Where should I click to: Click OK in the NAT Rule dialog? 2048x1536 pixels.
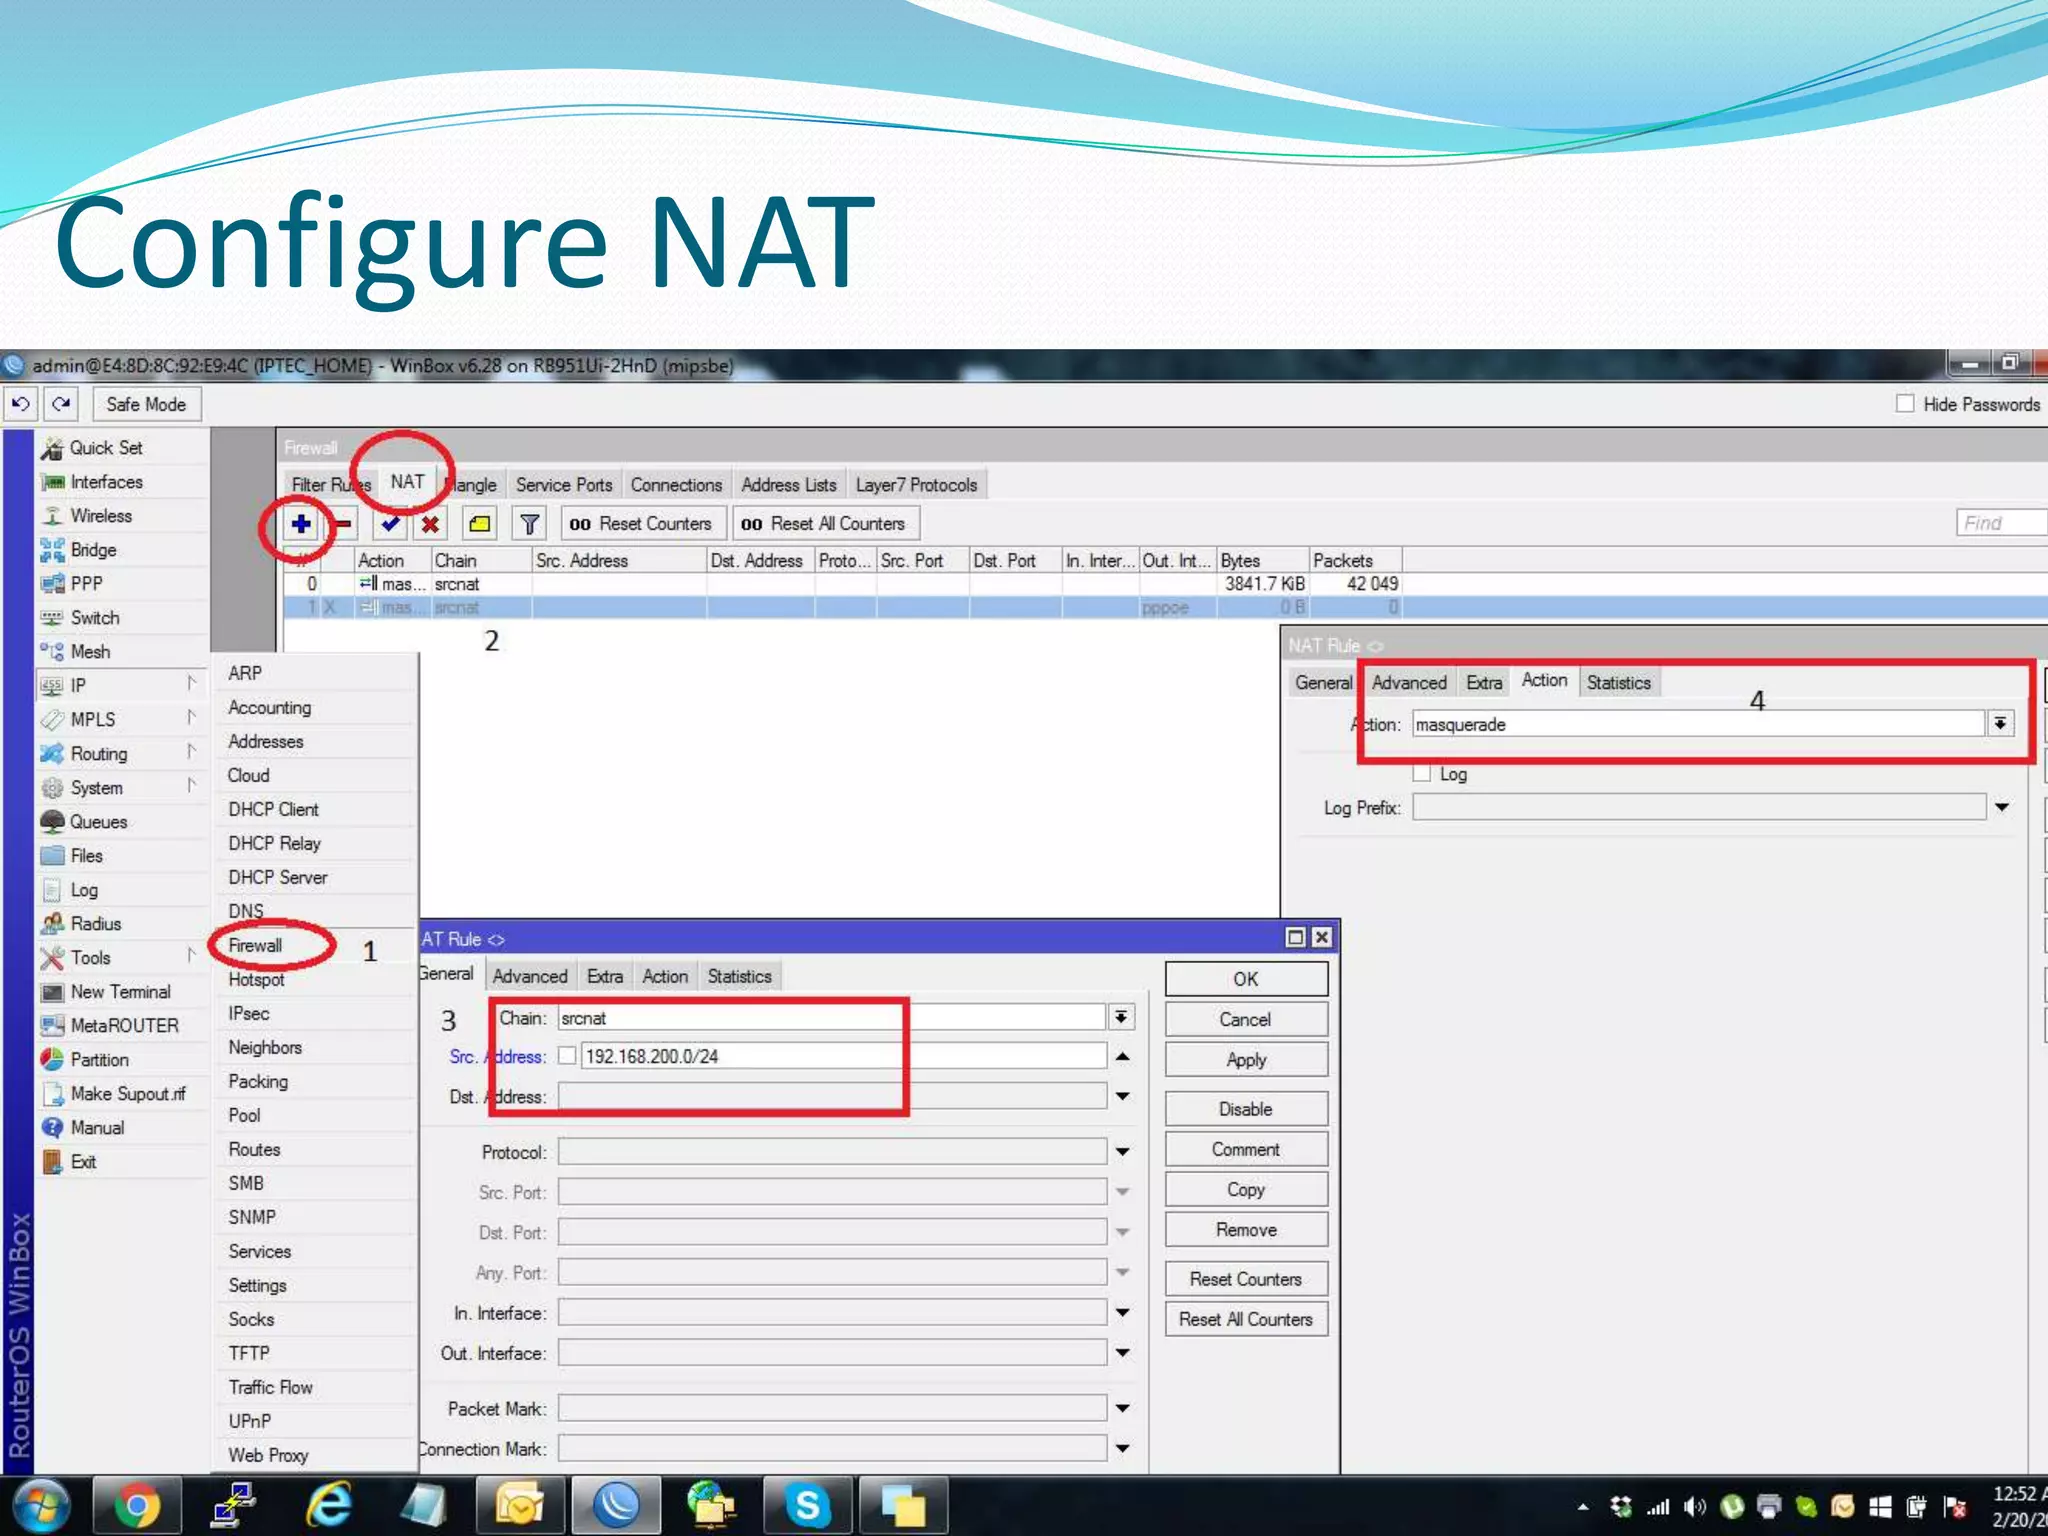coord(1246,979)
